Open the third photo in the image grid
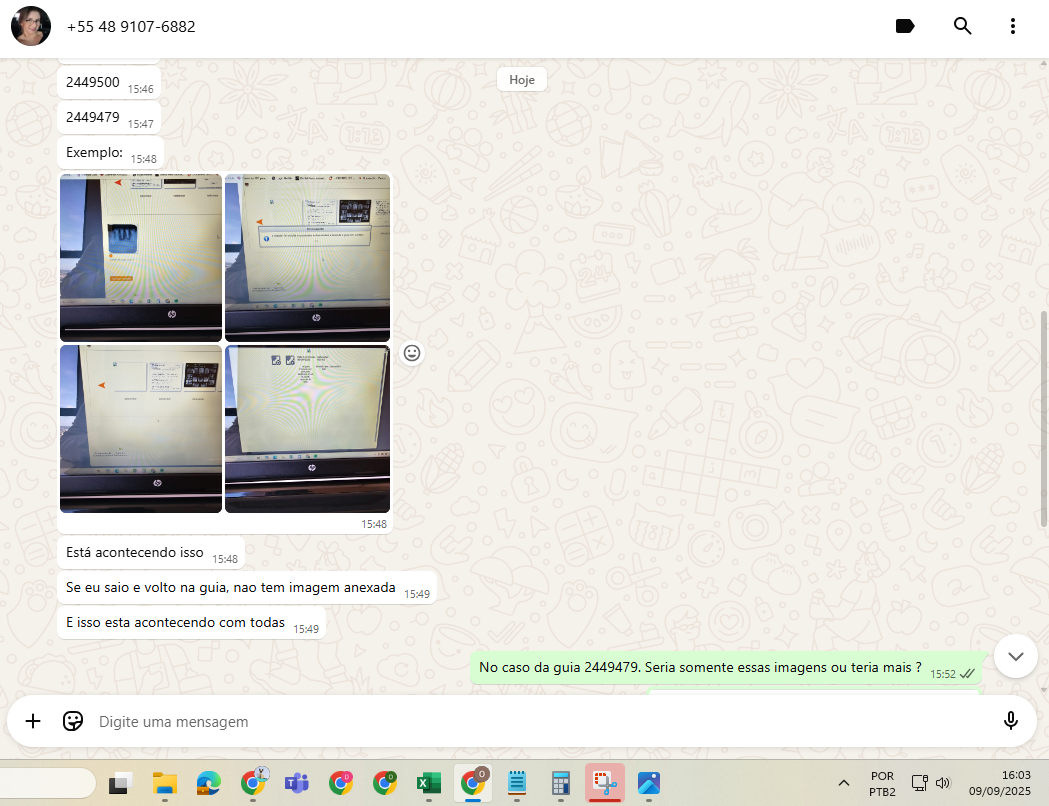This screenshot has height=806, width=1049. pos(141,429)
